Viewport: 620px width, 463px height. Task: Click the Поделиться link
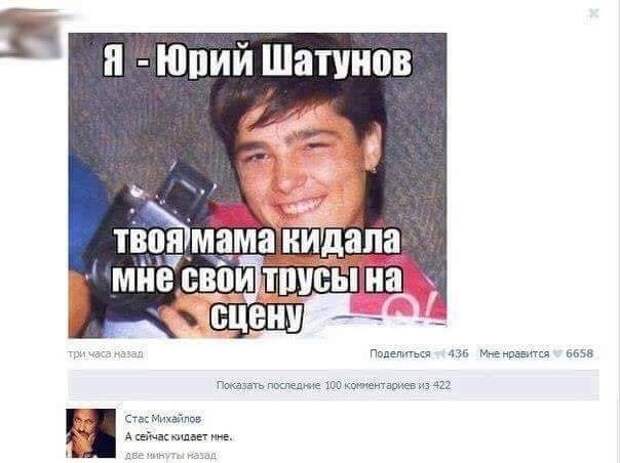400,353
